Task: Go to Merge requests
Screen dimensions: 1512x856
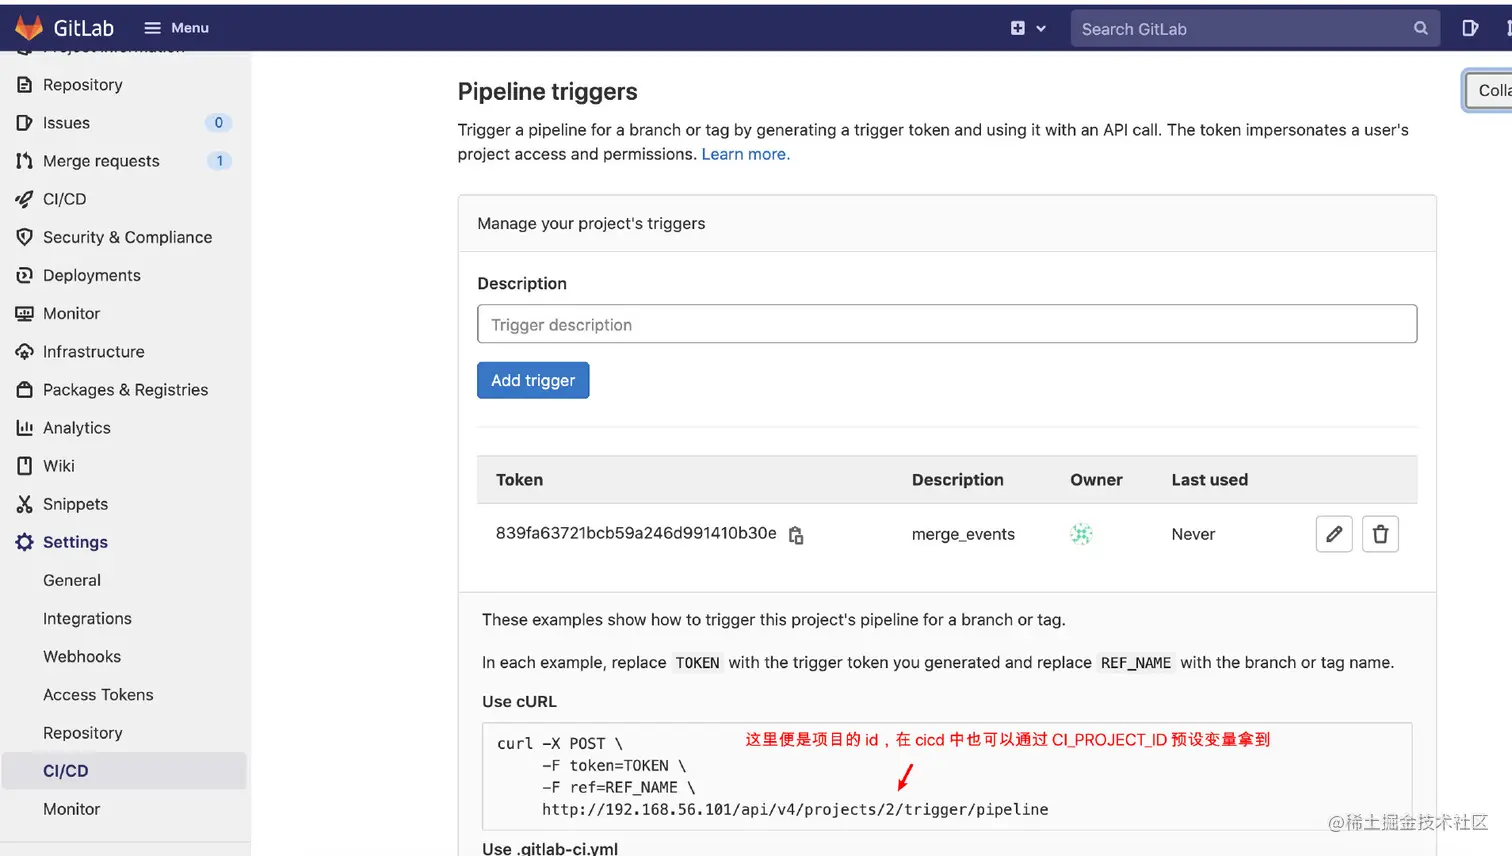Action: click(x=101, y=161)
